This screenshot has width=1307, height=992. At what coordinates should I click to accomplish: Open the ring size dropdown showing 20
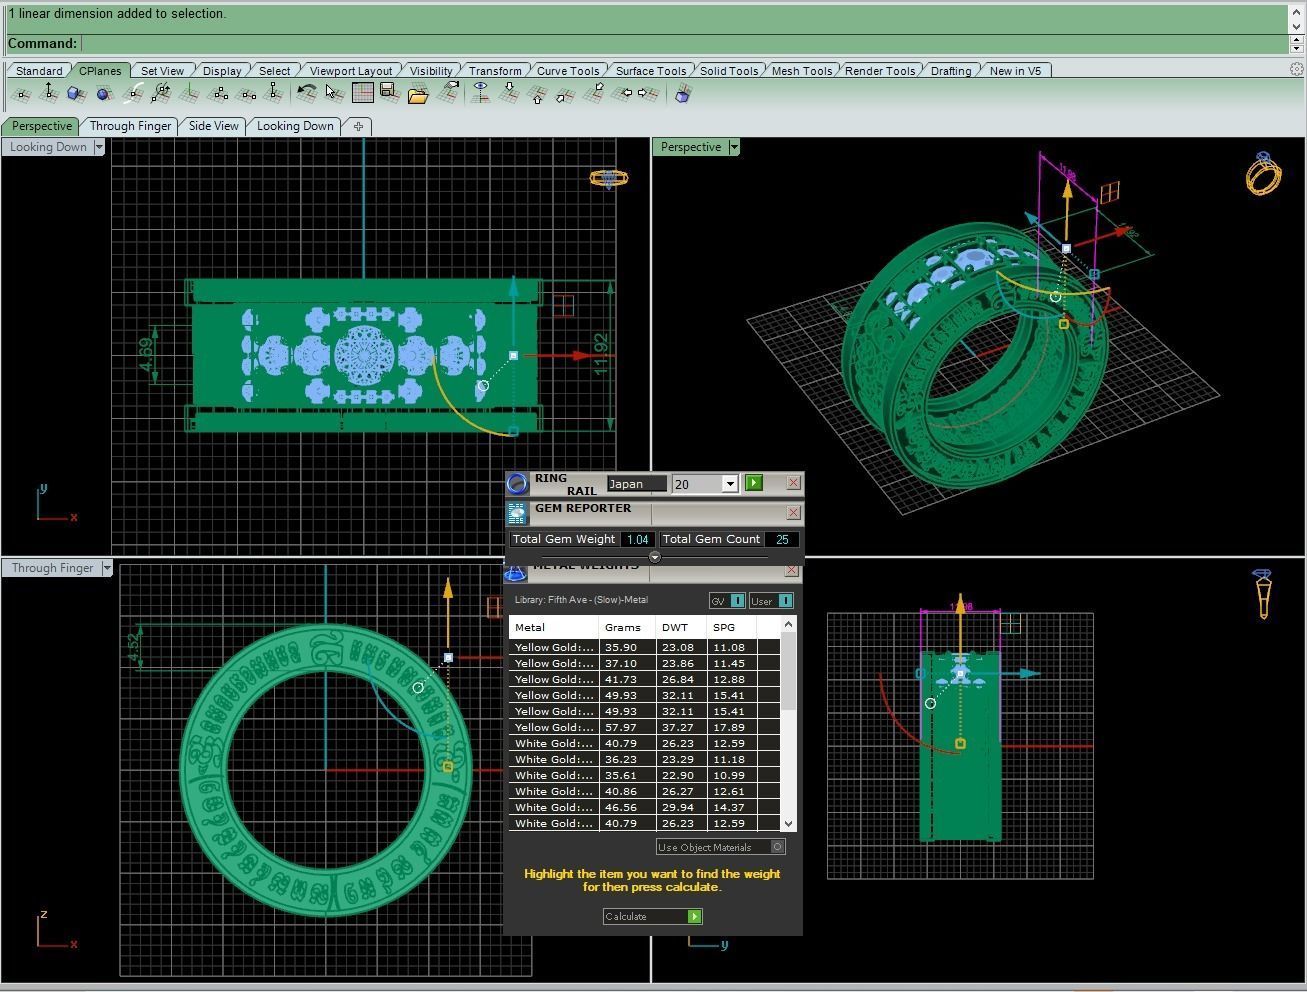coord(730,484)
